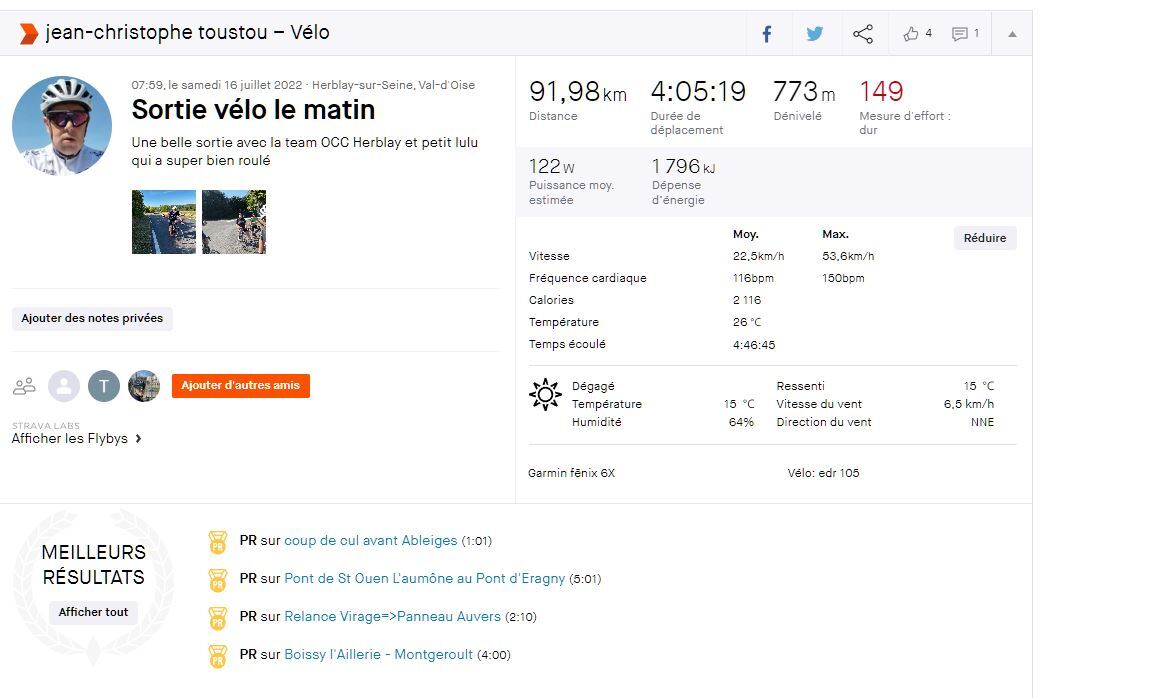Click the Ajouter d'autres amis button

pos(240,386)
